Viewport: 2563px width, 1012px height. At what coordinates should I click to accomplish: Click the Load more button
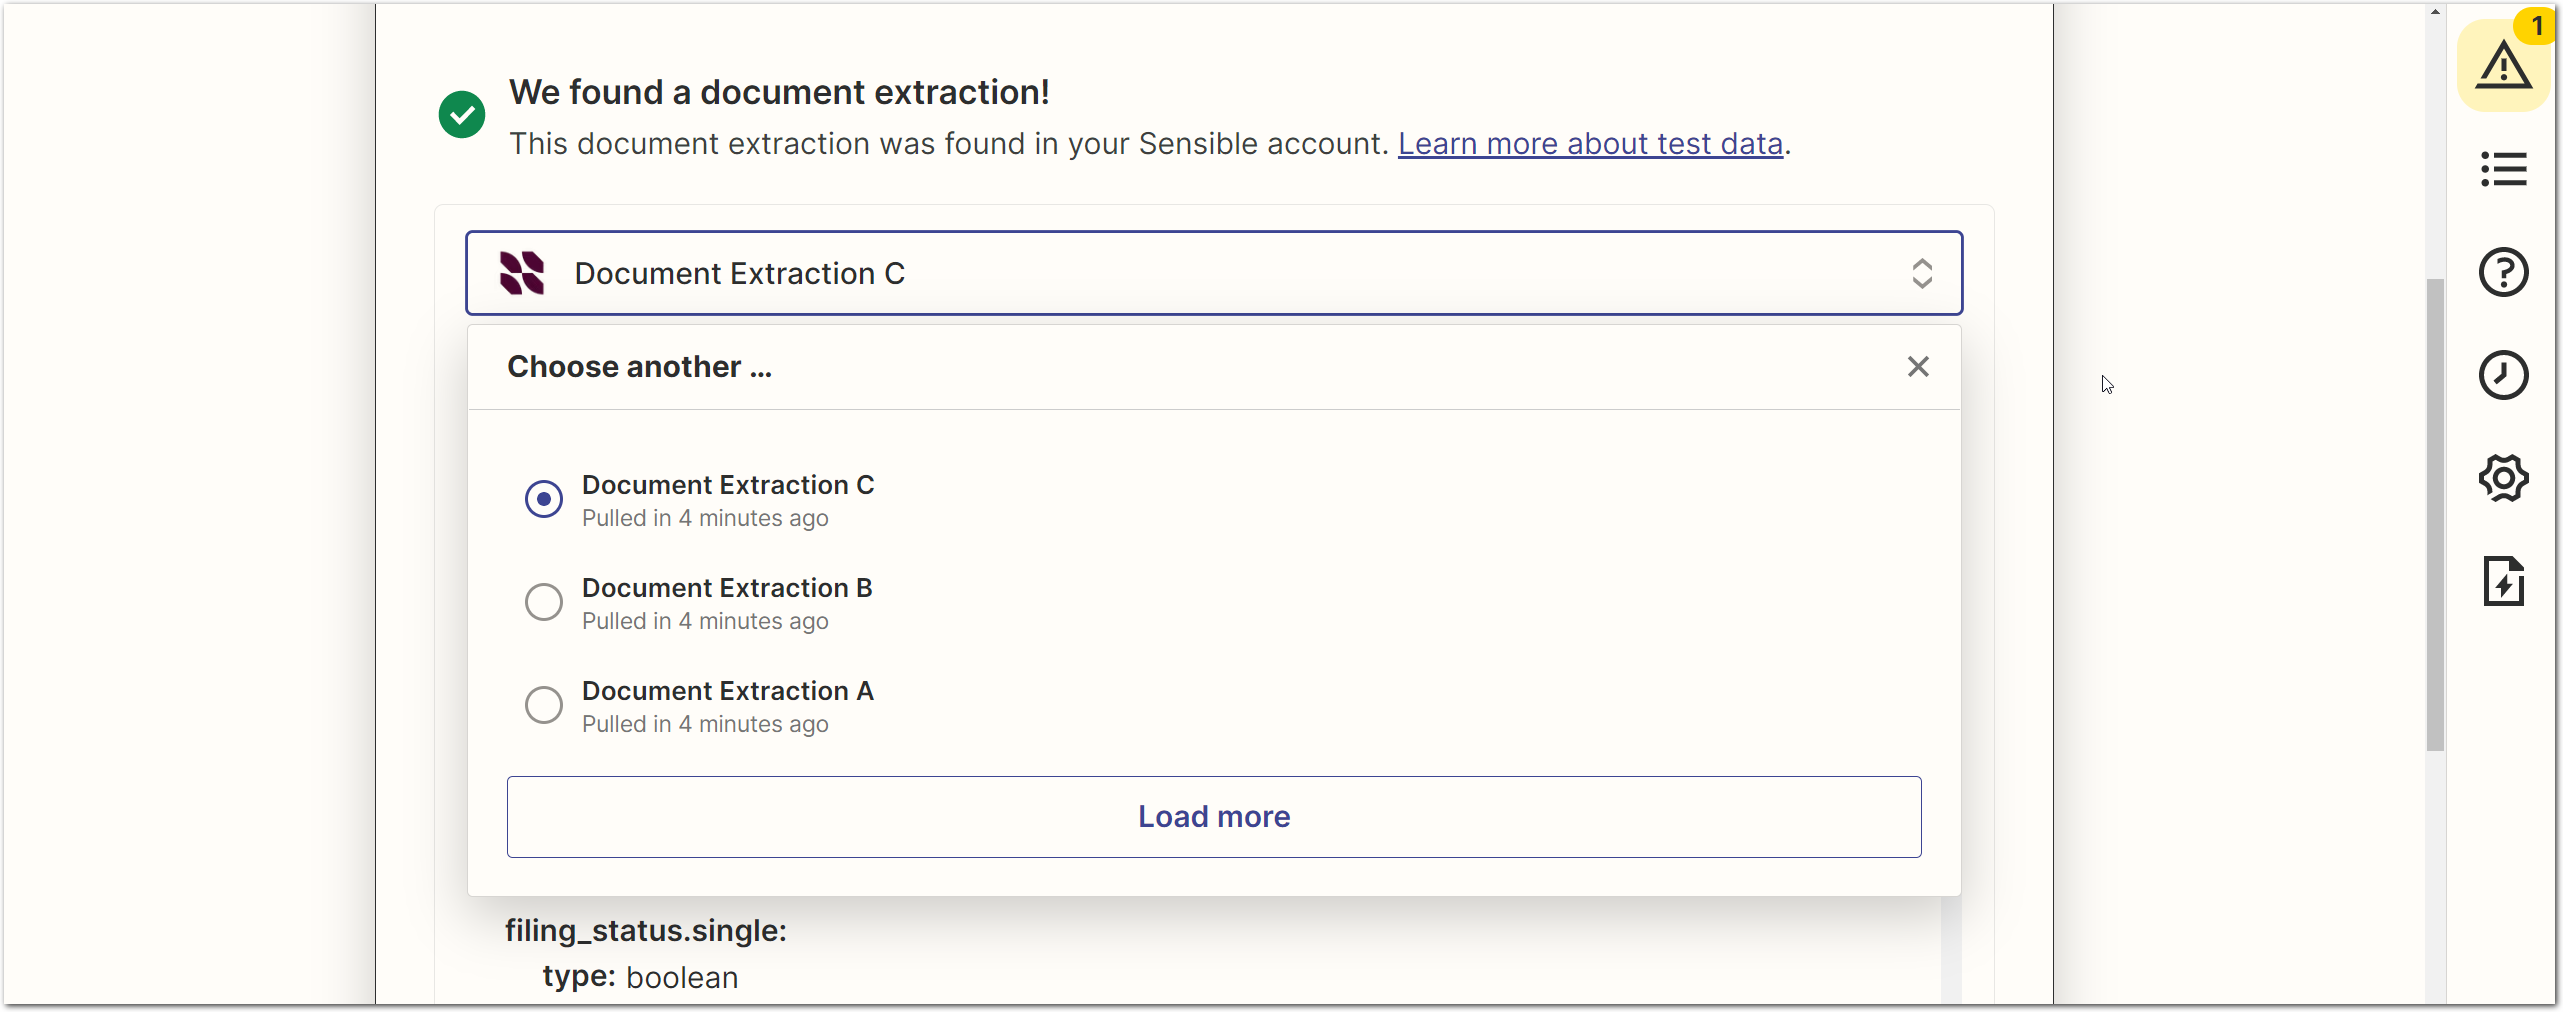1213,817
